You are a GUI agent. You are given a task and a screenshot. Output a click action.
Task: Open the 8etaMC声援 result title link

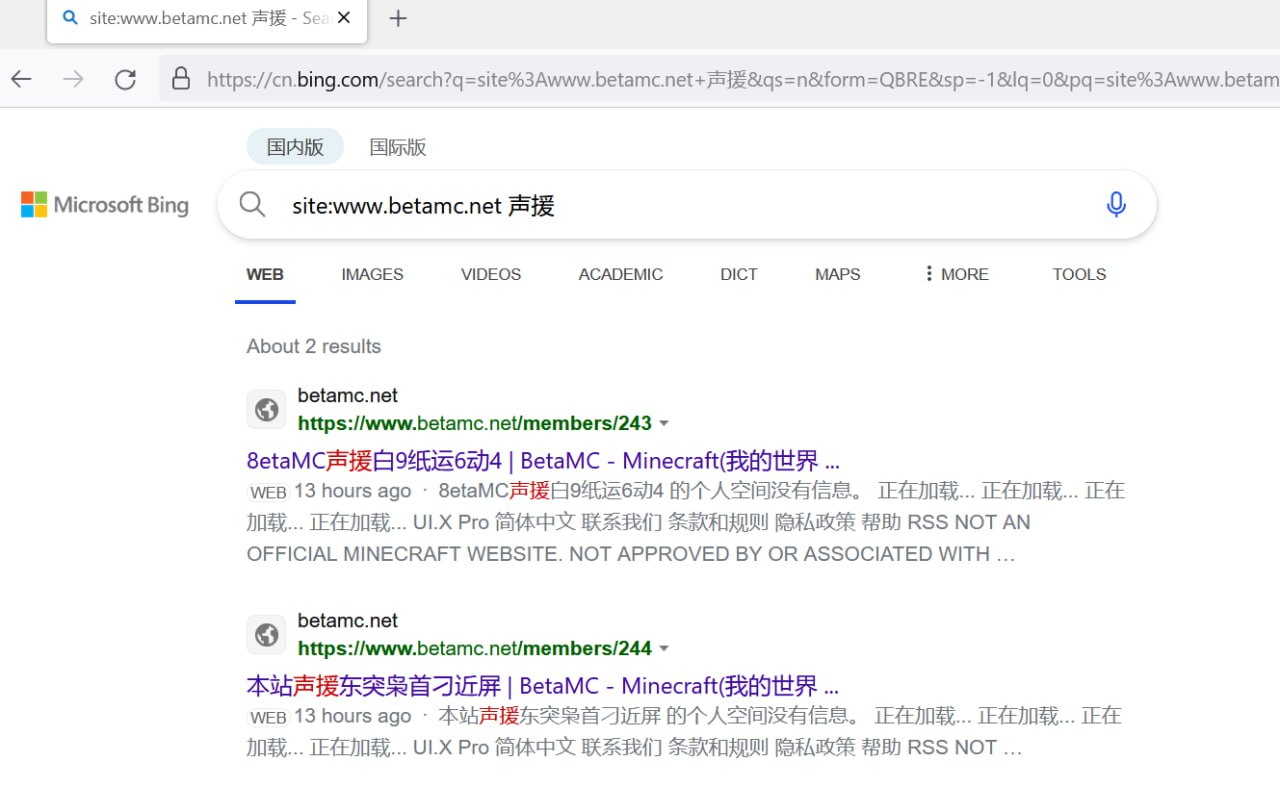pos(542,461)
